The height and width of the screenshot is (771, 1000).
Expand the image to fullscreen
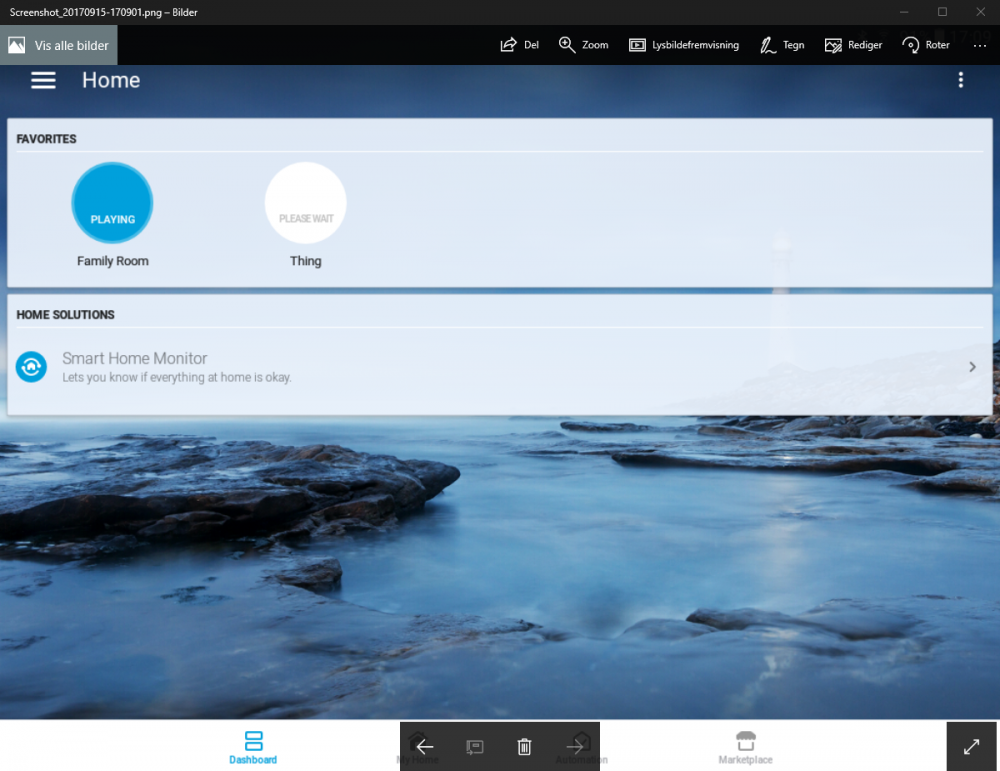[x=972, y=746]
